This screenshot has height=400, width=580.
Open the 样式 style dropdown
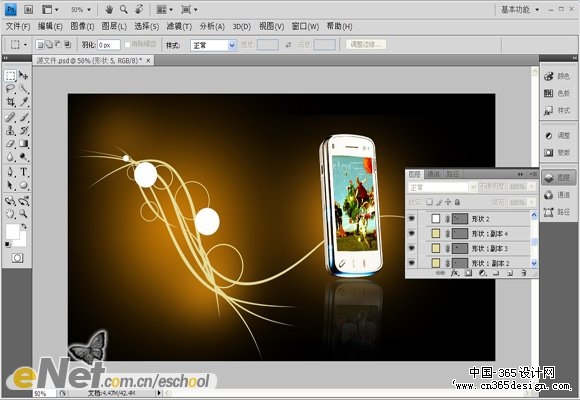[x=213, y=45]
